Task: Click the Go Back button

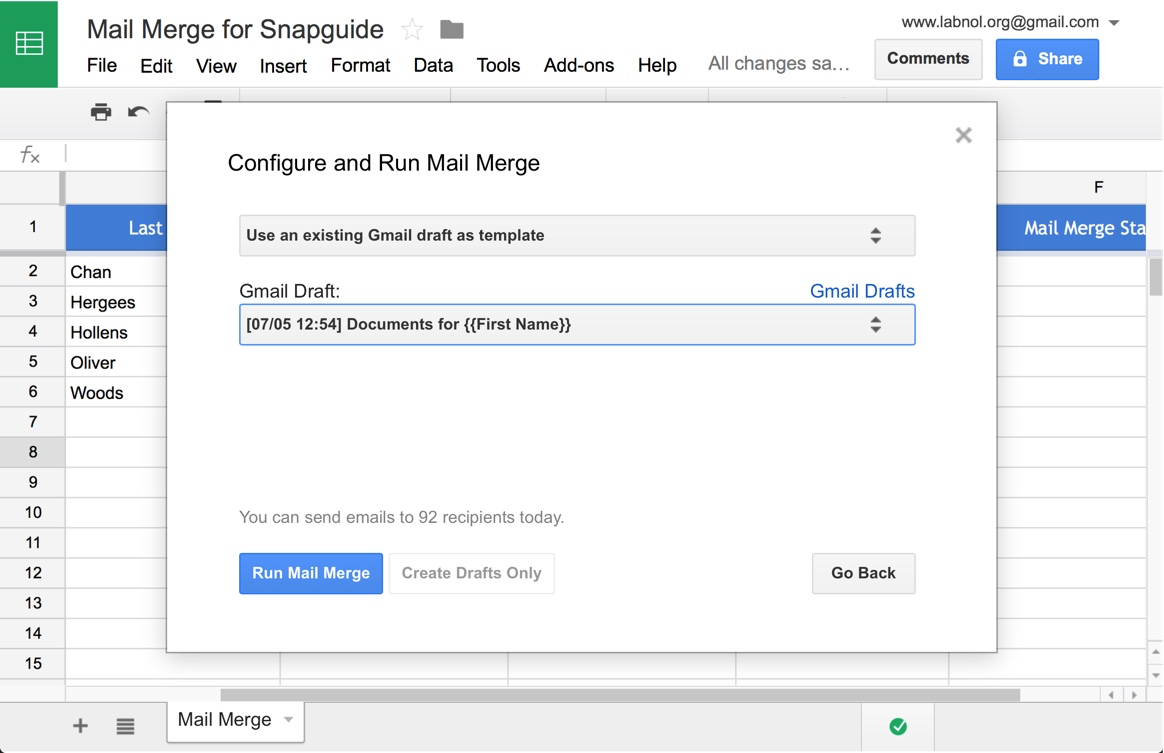Action: (x=863, y=573)
